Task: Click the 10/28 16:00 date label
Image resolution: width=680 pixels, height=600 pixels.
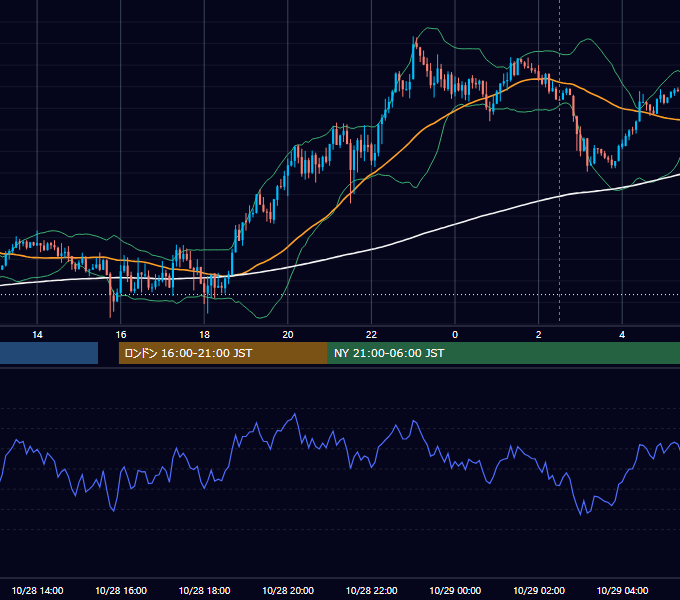Action: (x=121, y=590)
